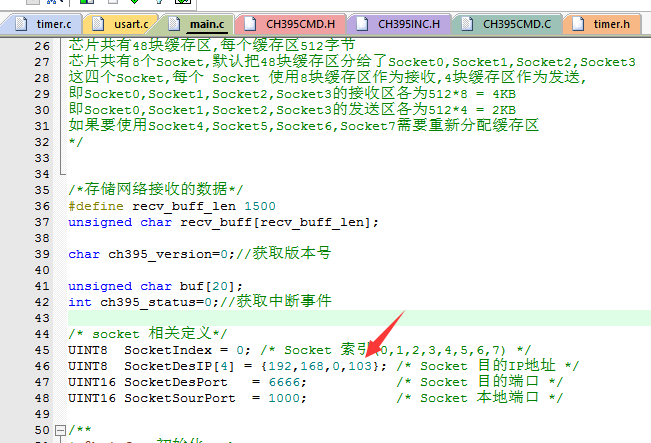Click the comment '芯片共有48块缓存区' on line 26

[140, 45]
